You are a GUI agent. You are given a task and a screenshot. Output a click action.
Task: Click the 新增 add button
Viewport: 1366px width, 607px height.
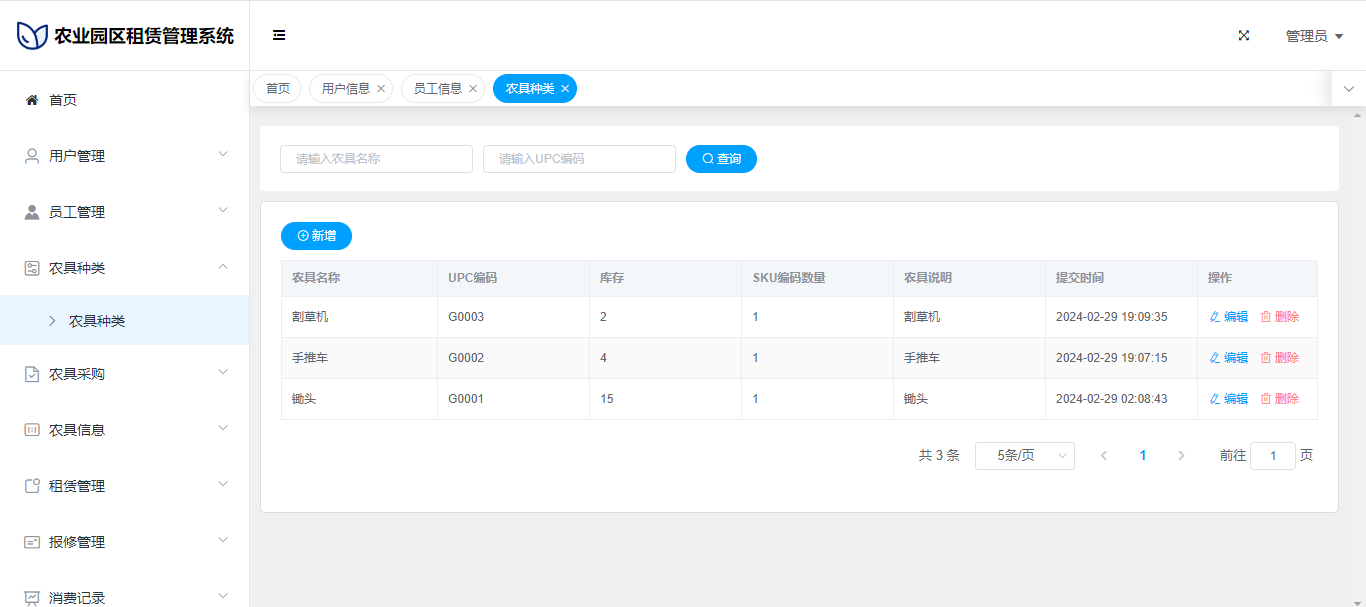tap(316, 236)
